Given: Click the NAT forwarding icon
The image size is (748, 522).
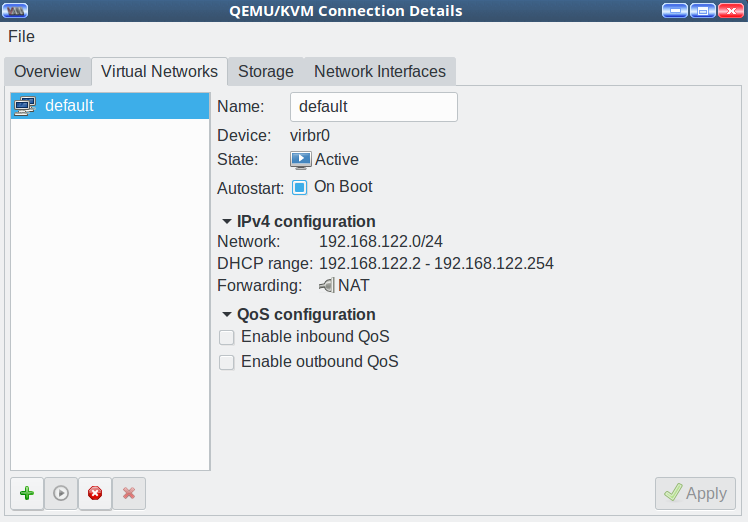Looking at the screenshot, I should coord(327,285).
